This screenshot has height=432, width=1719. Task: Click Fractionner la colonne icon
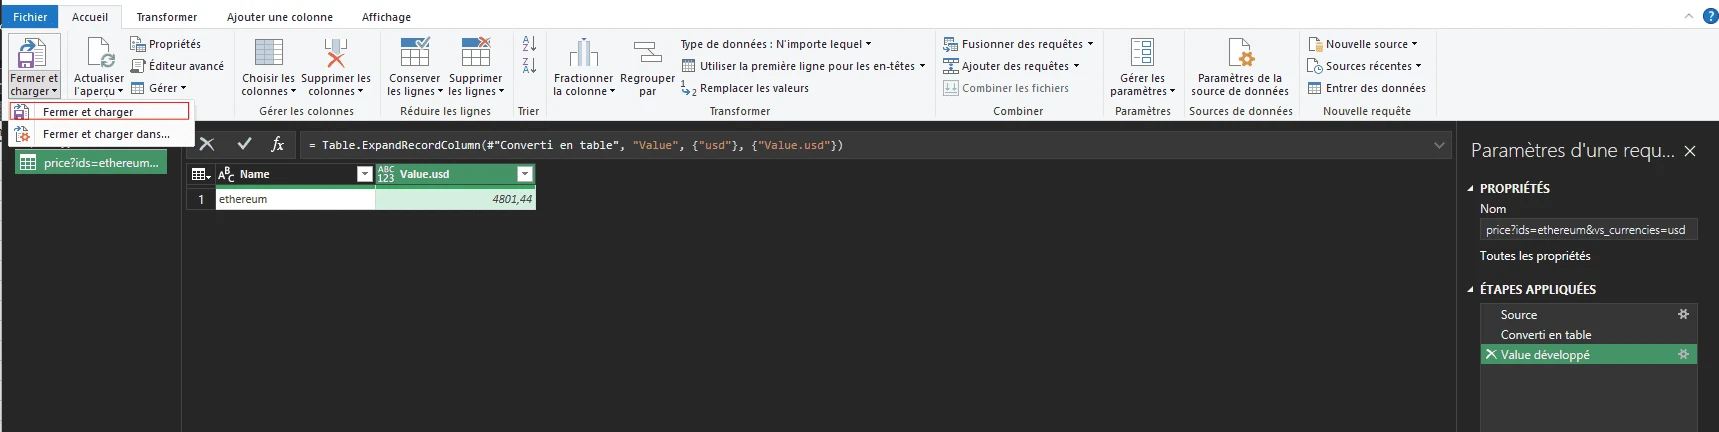(583, 53)
